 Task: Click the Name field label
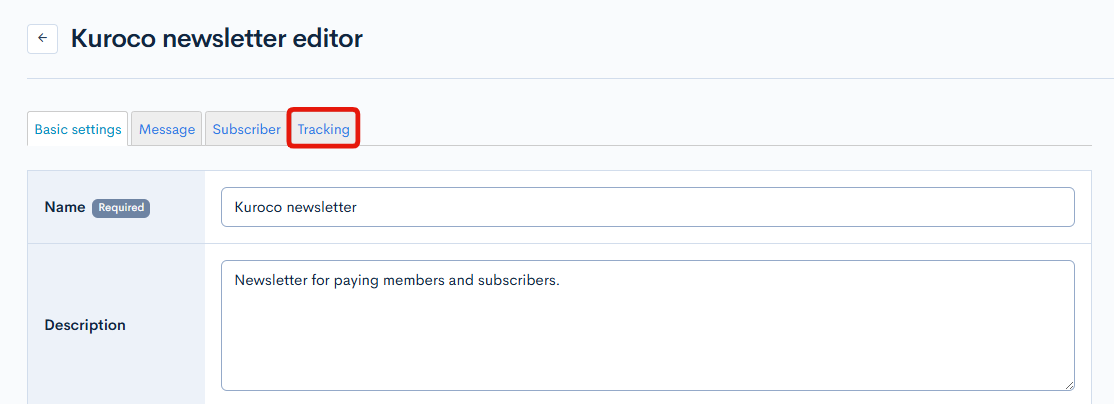[64, 208]
